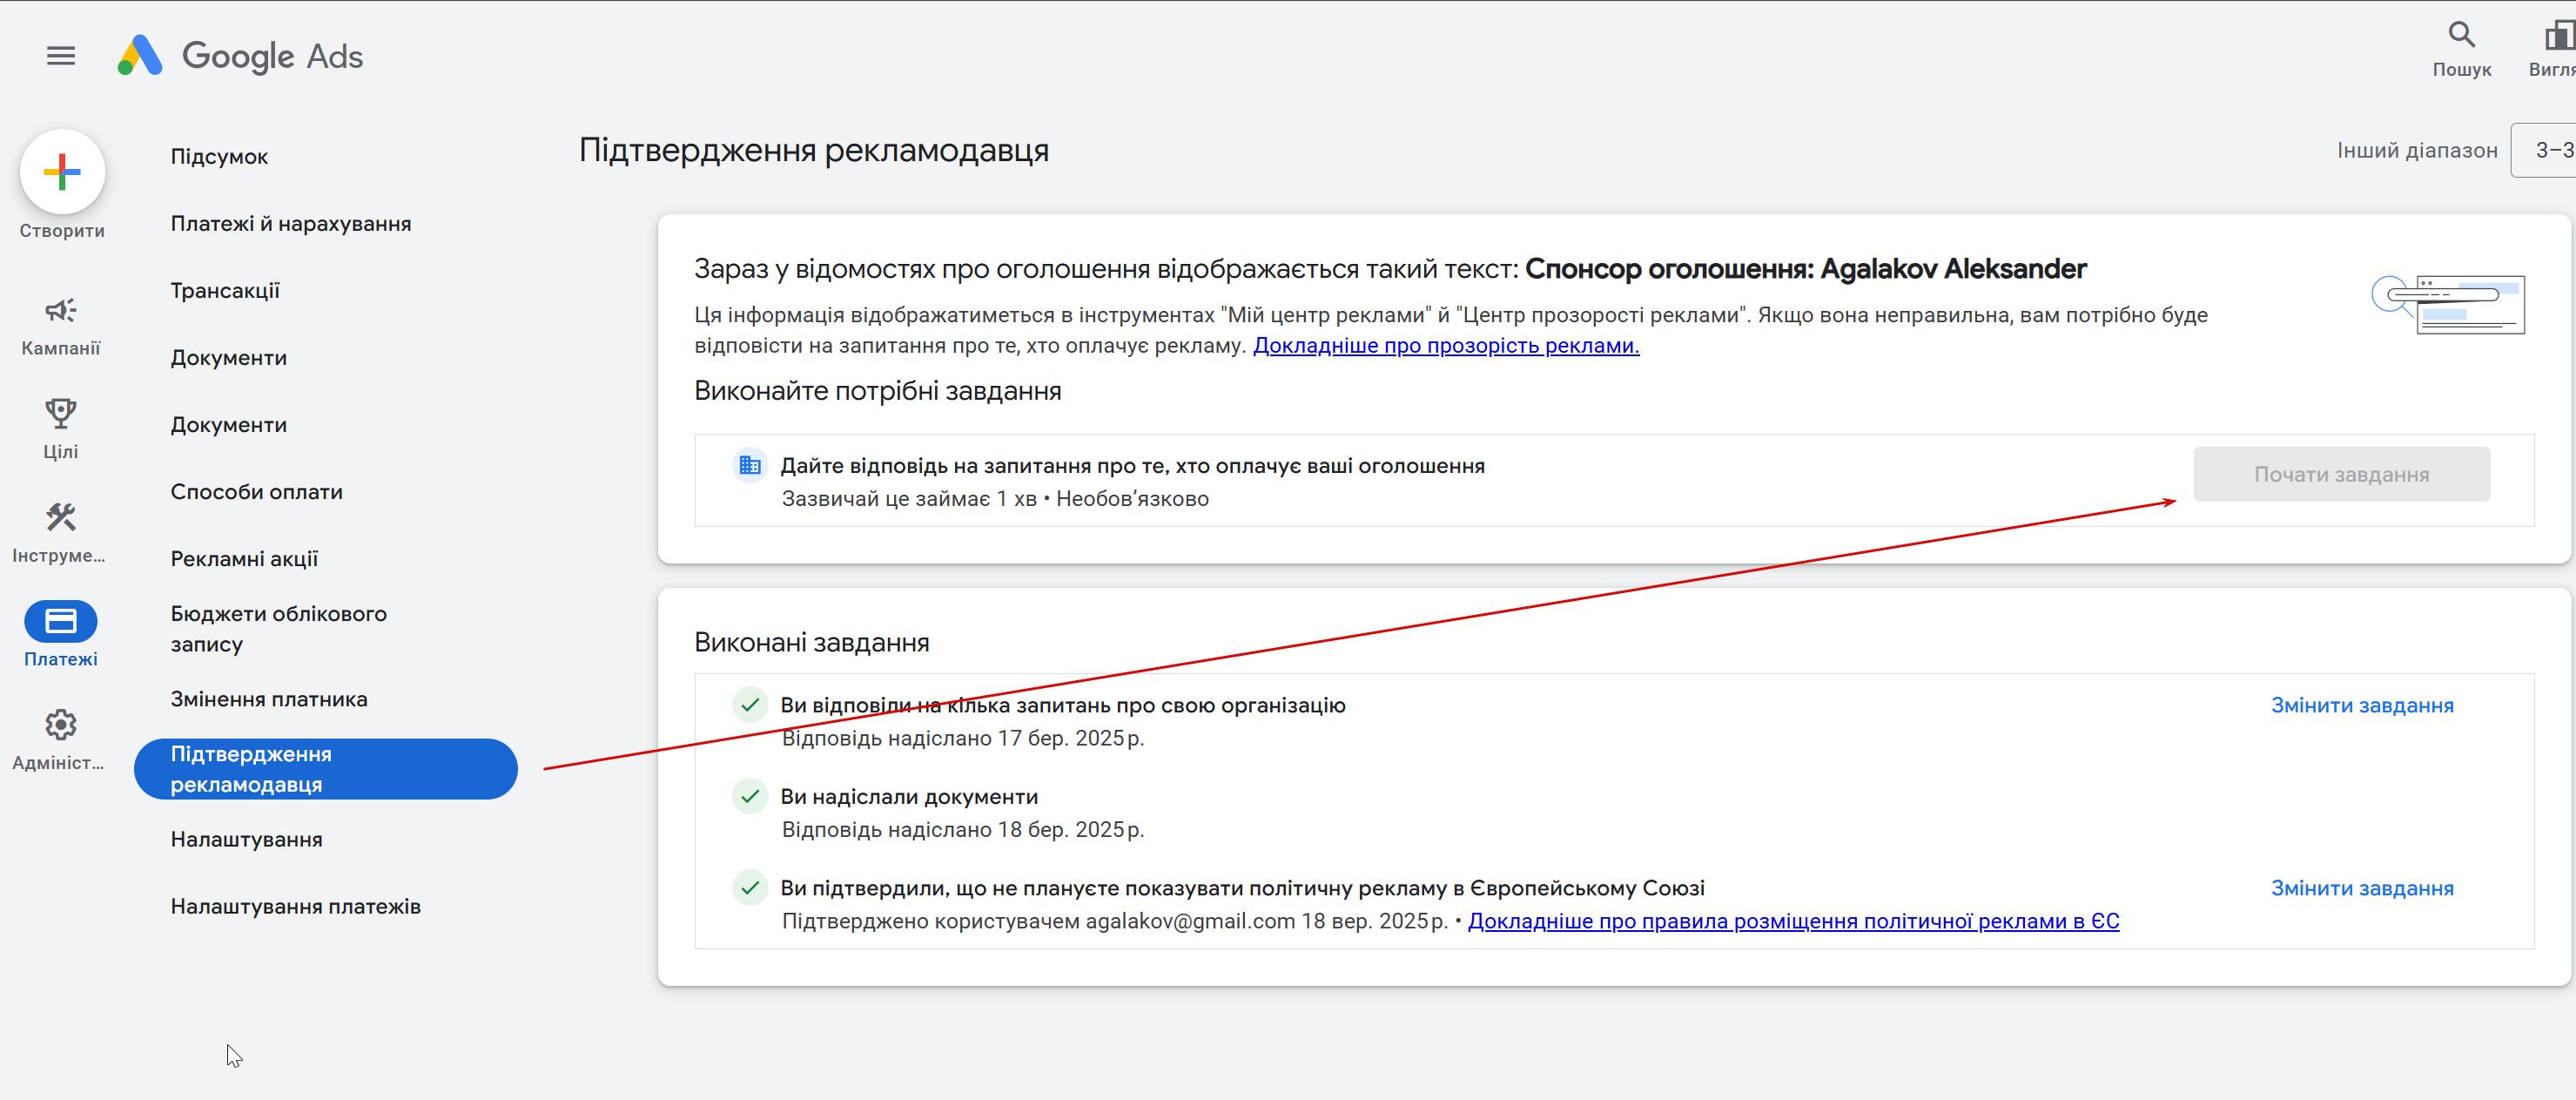This screenshot has width=2576, height=1100.
Task: Select Платежі card icon in sidebar
Action: click(x=61, y=622)
